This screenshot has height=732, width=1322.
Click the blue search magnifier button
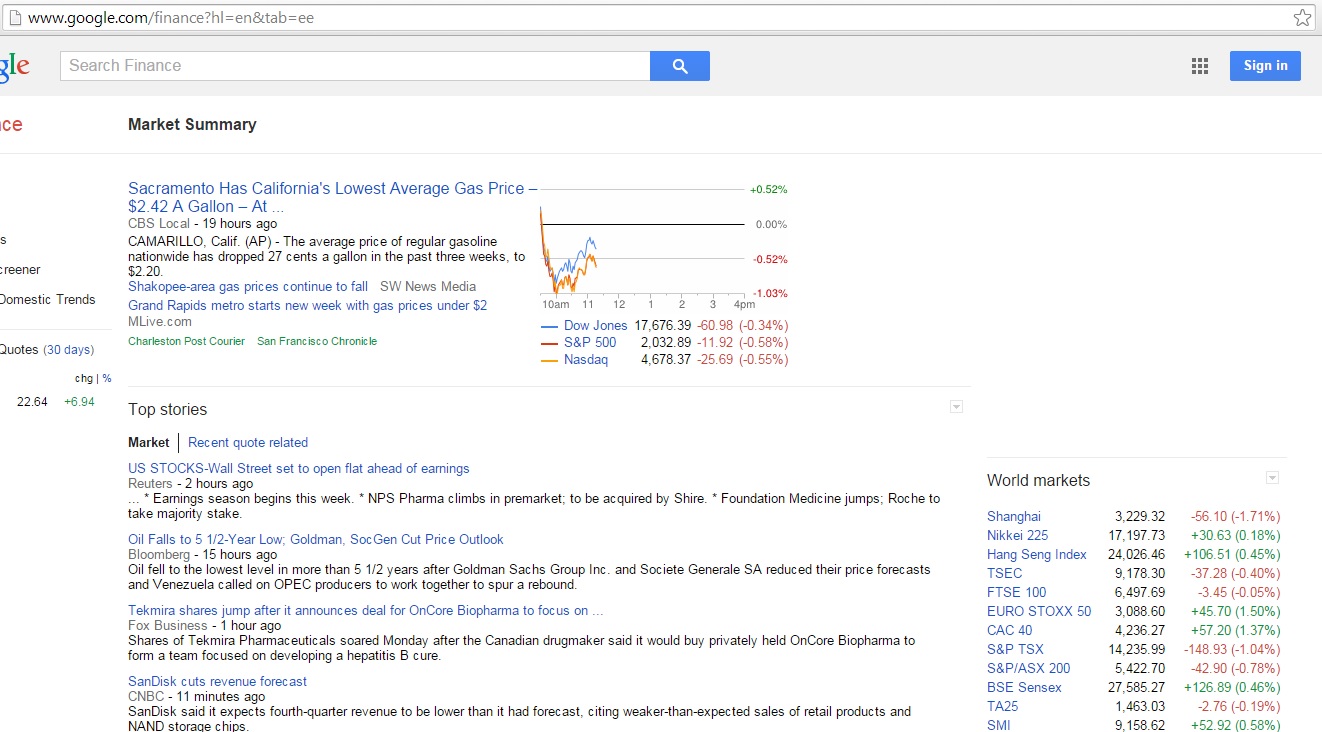[680, 66]
